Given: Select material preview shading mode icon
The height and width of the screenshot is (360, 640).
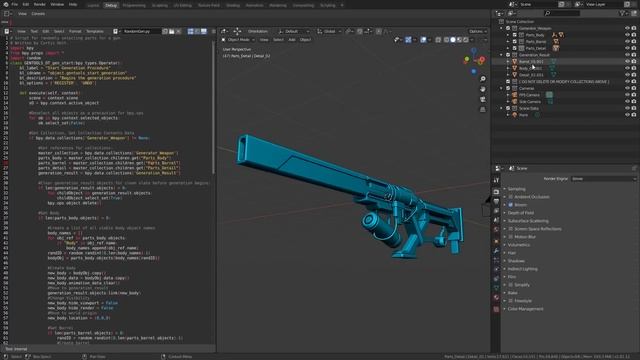Looking at the screenshot, I should (x=459, y=40).
